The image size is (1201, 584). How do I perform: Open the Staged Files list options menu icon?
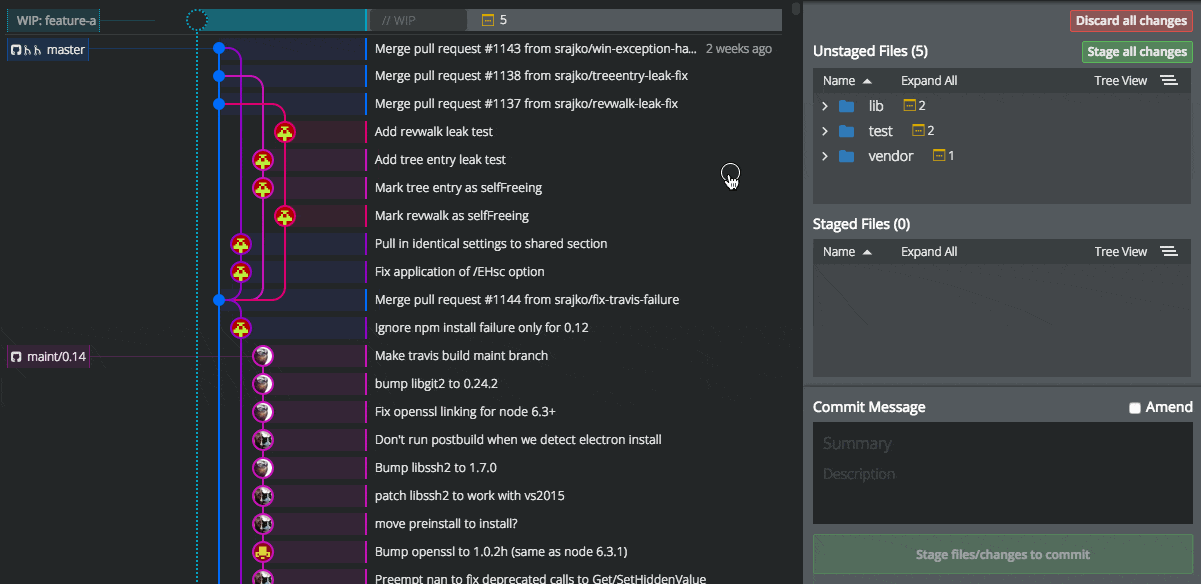click(x=1168, y=252)
